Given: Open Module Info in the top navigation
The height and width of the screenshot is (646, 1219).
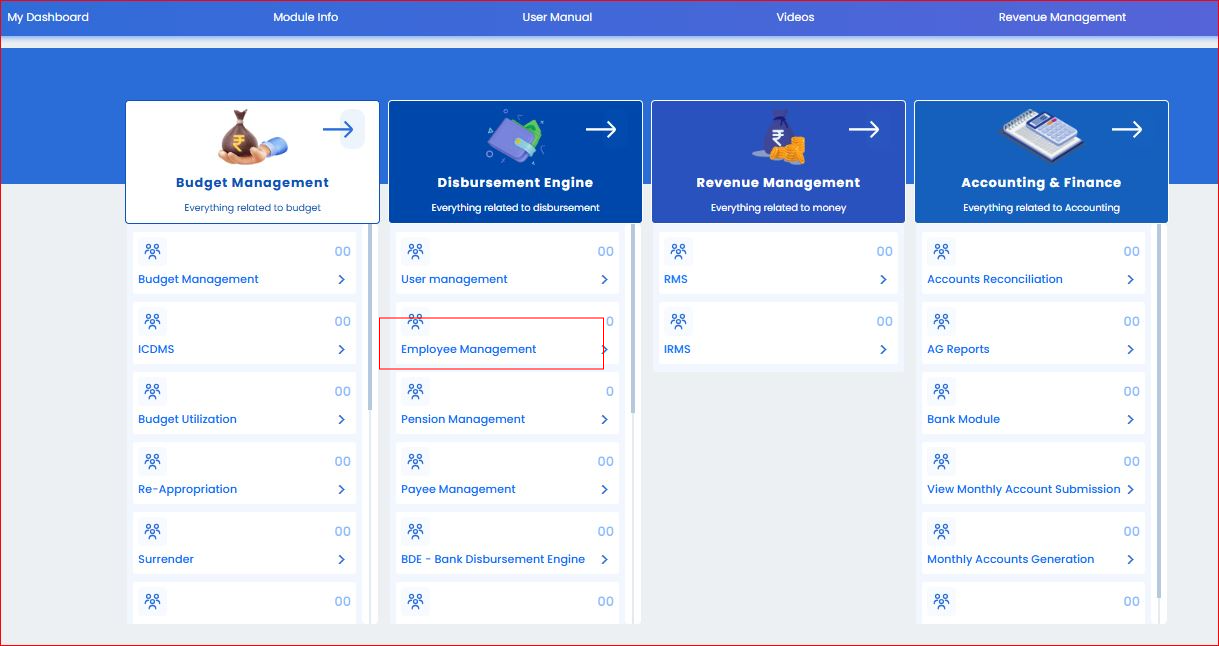Looking at the screenshot, I should tap(306, 17).
